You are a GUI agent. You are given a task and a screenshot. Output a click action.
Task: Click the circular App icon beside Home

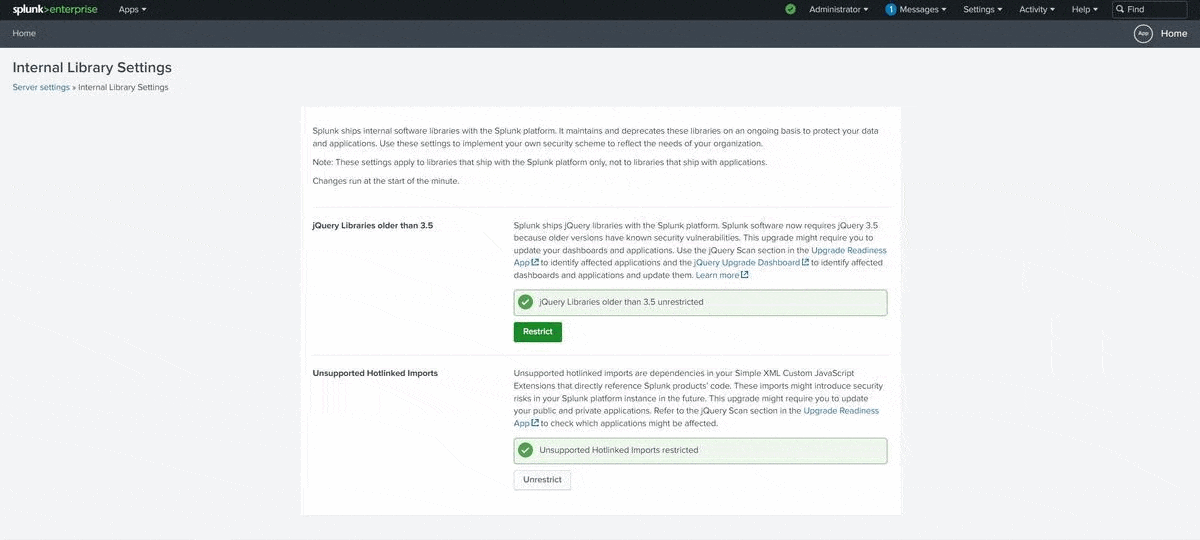pyautogui.click(x=1143, y=34)
